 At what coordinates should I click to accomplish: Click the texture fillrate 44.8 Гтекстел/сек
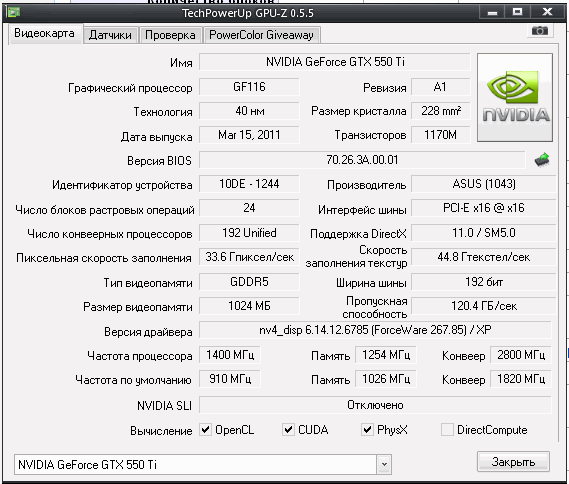coord(484,257)
